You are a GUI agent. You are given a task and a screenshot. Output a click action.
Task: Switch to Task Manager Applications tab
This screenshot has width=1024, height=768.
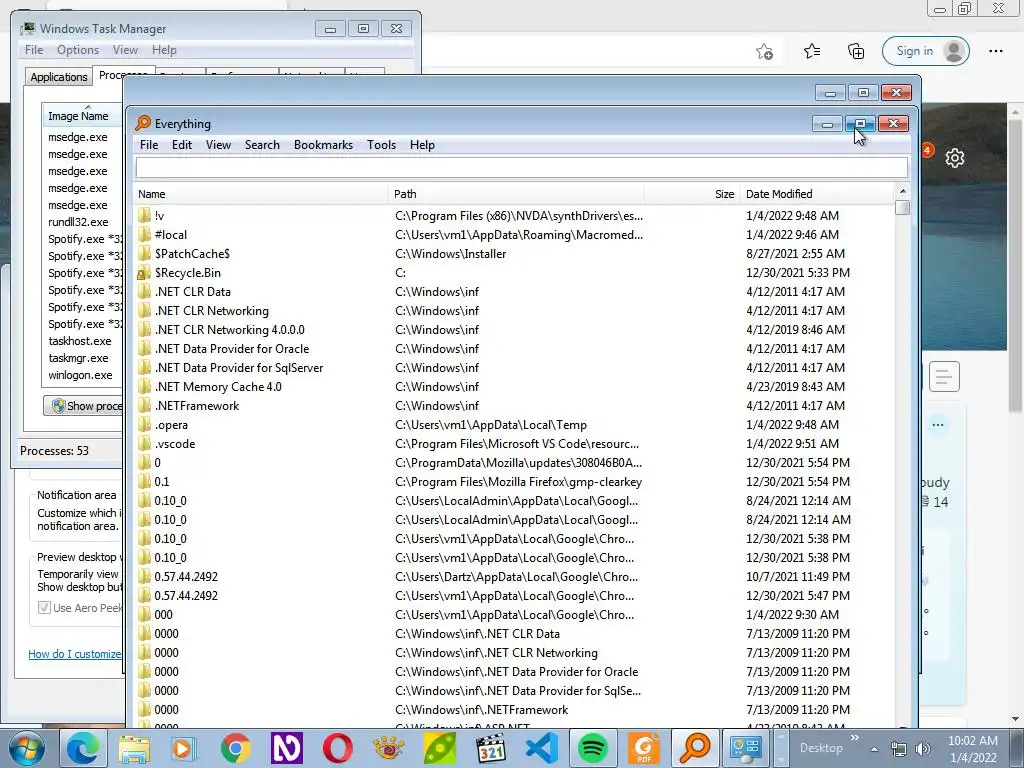[x=59, y=77]
